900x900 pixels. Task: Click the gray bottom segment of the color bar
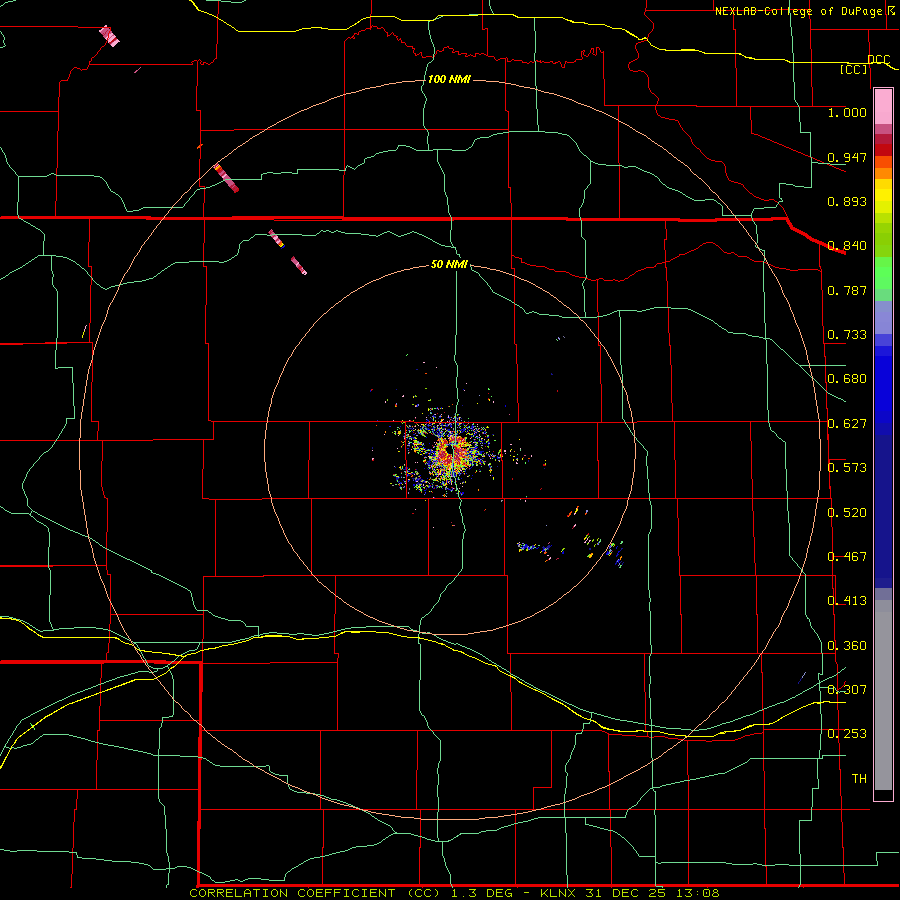coord(883,695)
